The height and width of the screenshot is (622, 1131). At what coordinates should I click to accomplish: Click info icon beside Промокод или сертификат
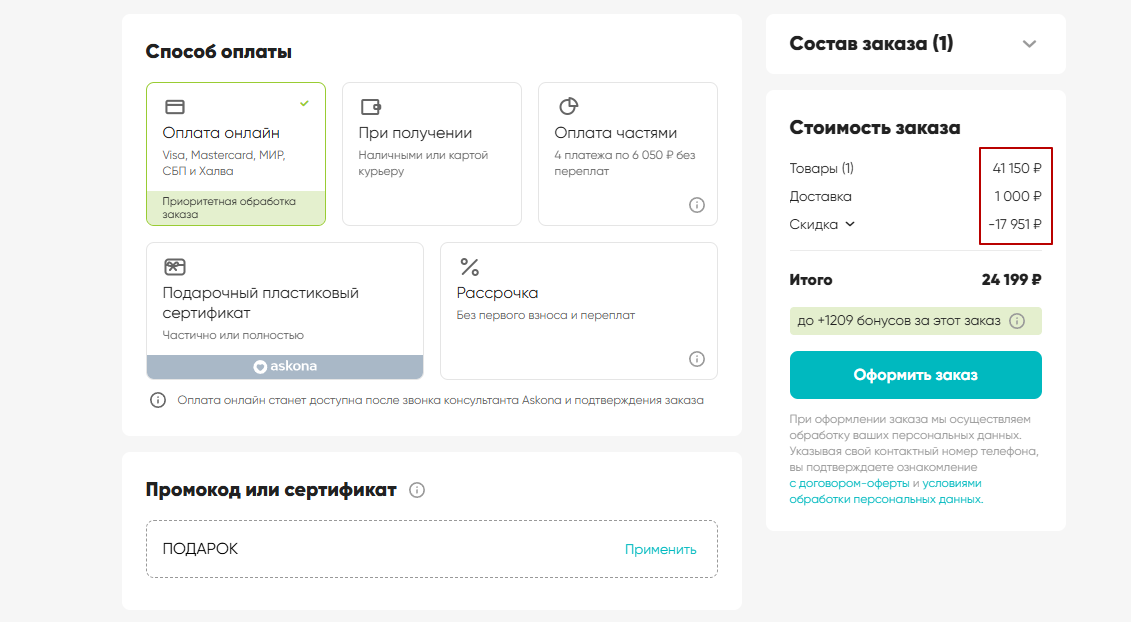pyautogui.click(x=417, y=490)
